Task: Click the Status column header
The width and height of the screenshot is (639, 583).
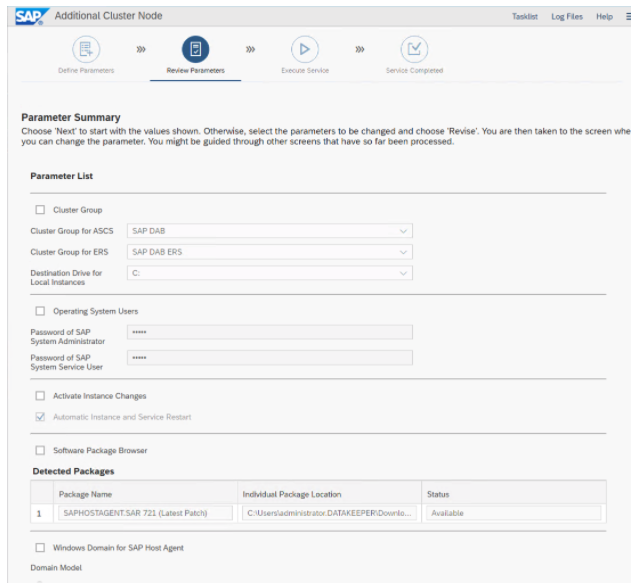Action: (x=438, y=495)
